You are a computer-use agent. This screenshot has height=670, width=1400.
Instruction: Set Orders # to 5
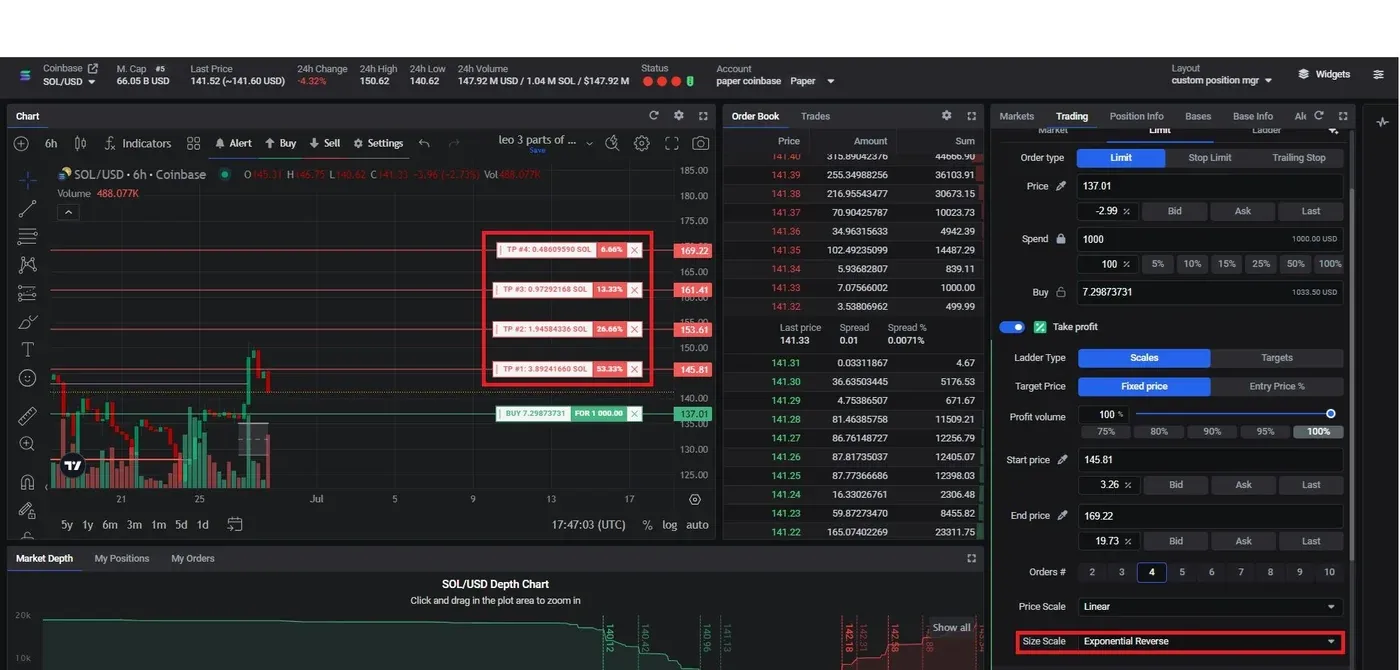tap(1182, 572)
